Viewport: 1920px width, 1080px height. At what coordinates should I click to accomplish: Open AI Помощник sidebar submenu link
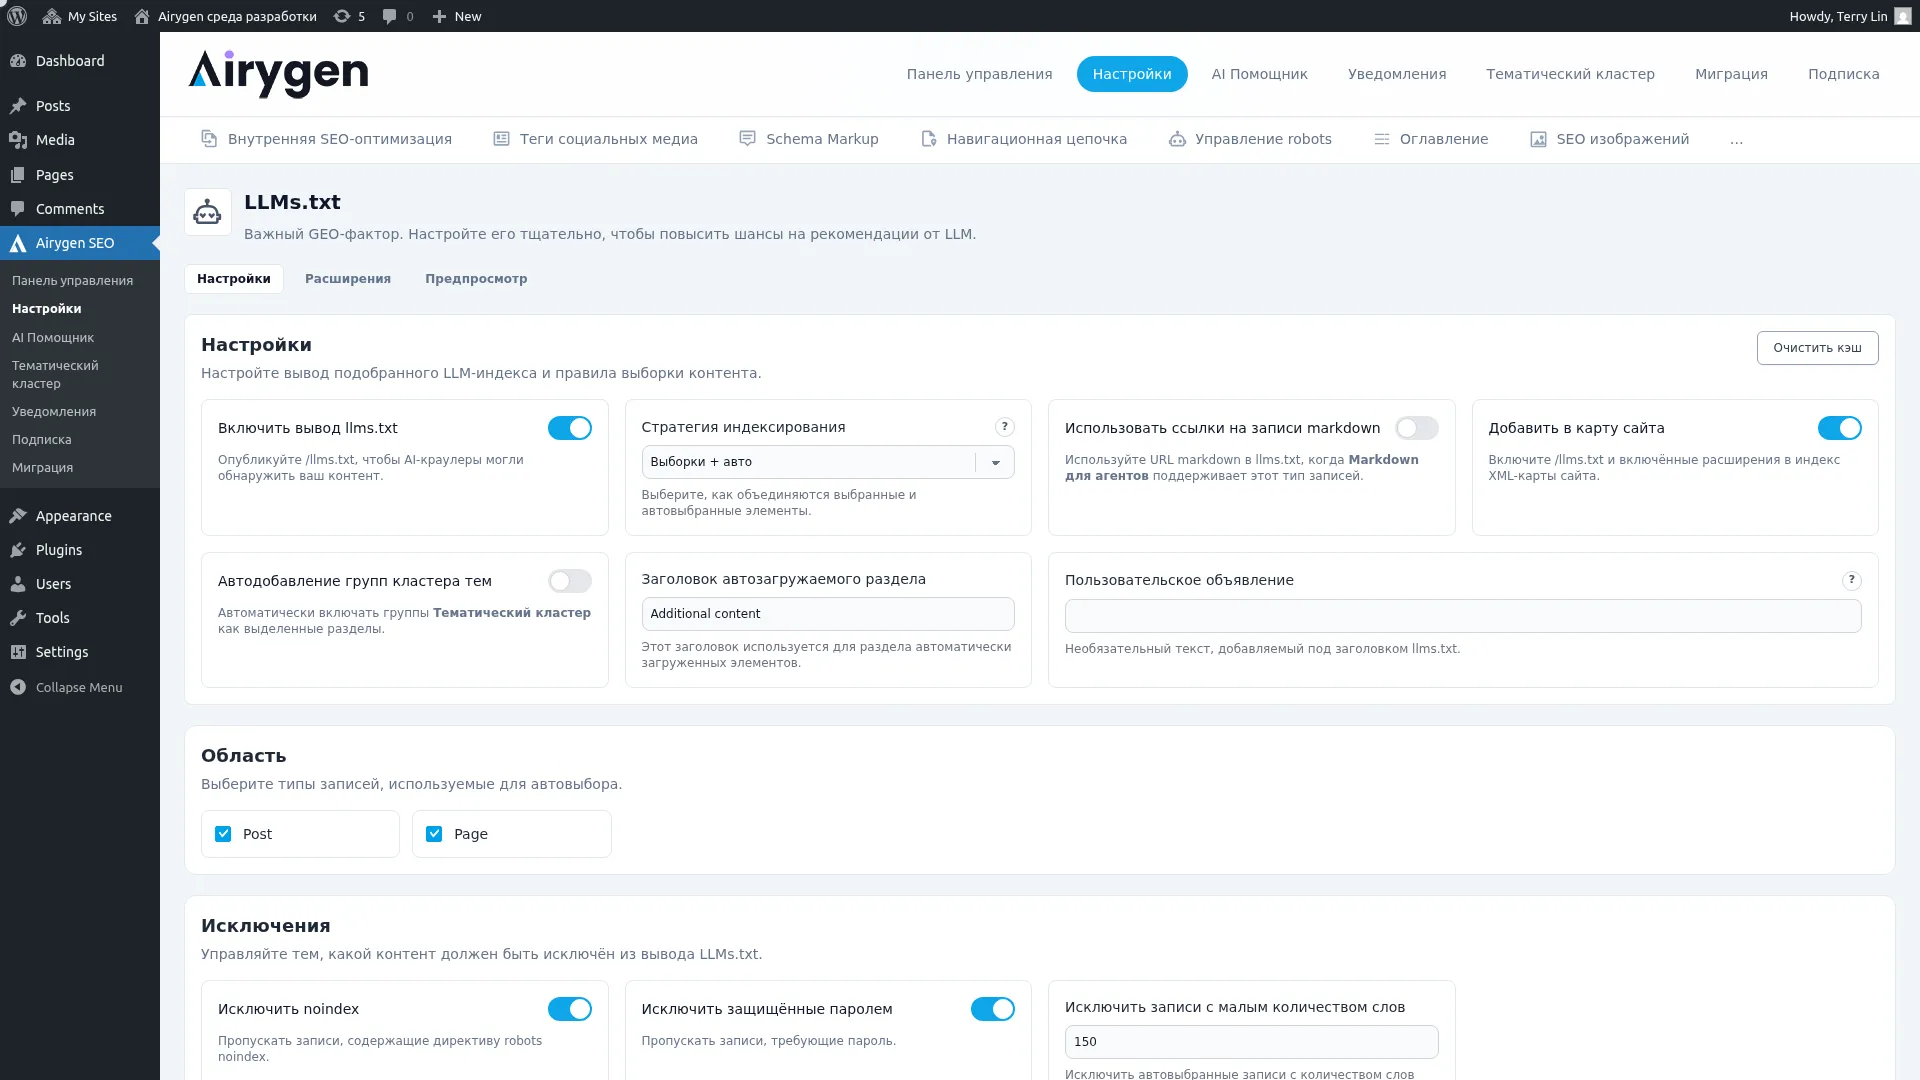(x=53, y=338)
